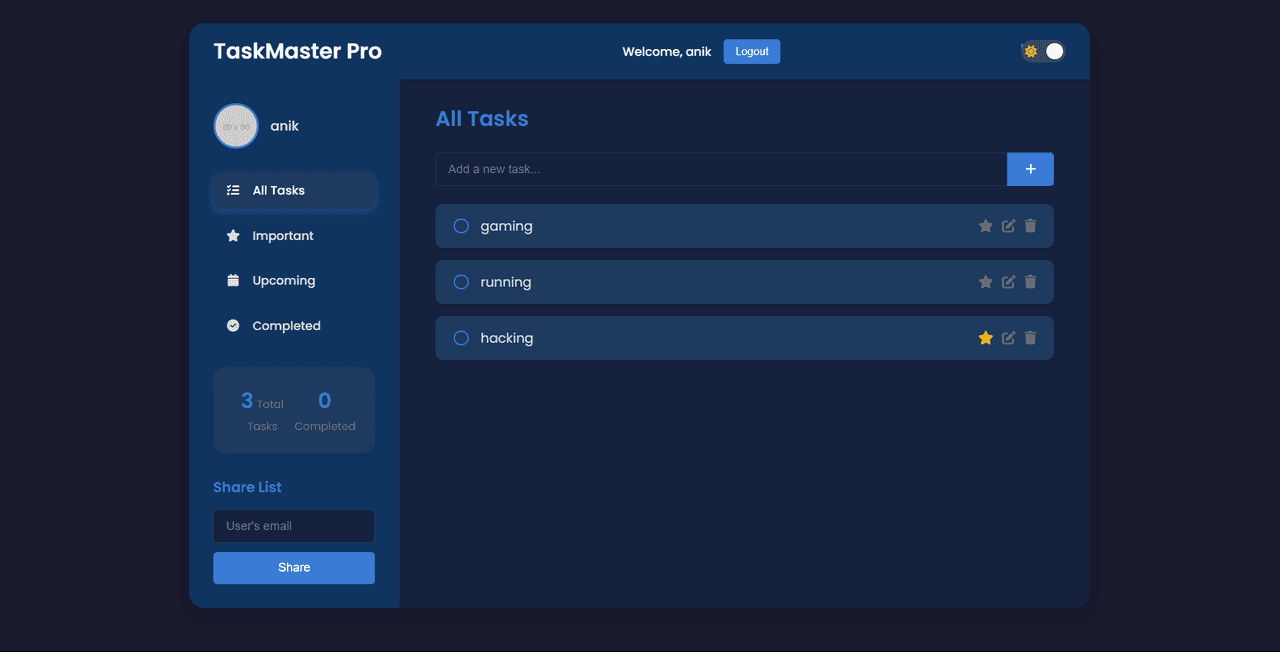The width and height of the screenshot is (1280, 652).
Task: Focus the Add a new task field
Action: (720, 169)
